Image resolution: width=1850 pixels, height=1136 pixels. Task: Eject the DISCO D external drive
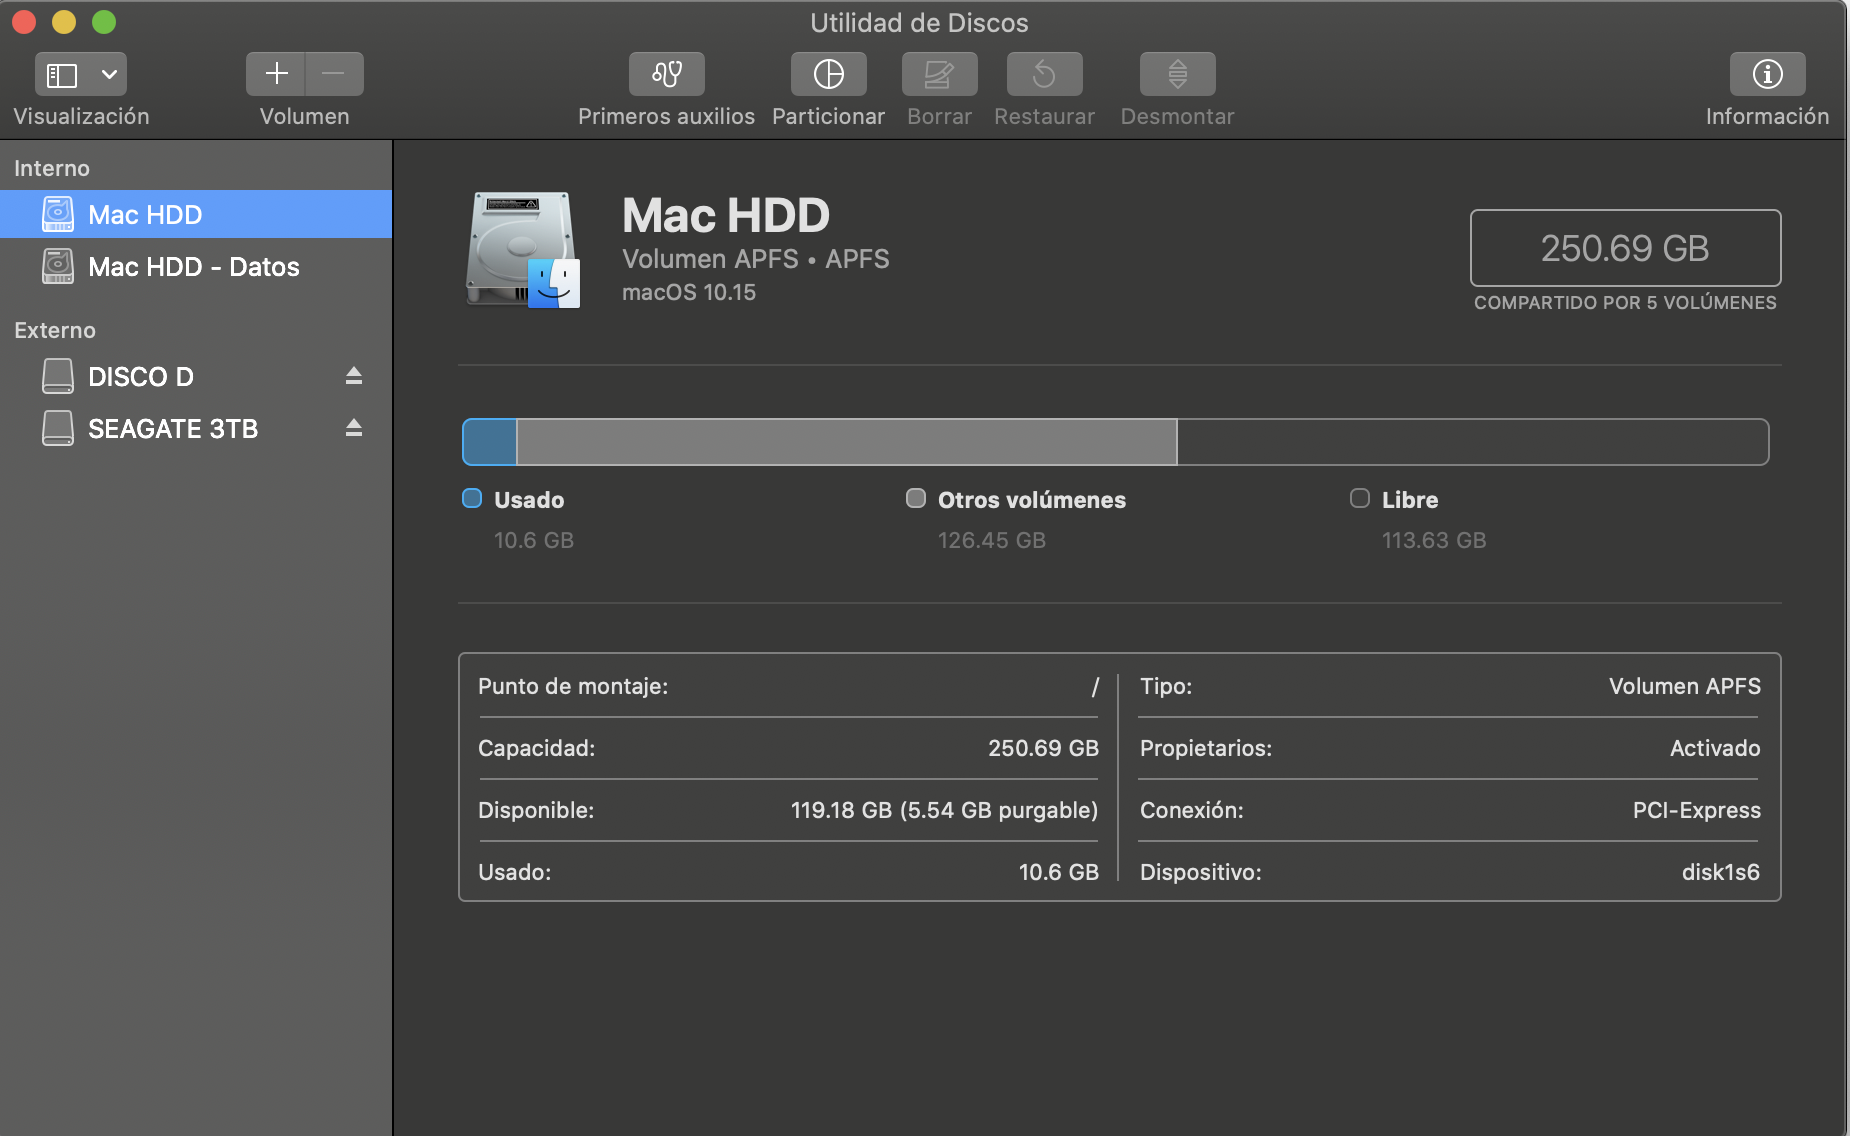click(353, 376)
